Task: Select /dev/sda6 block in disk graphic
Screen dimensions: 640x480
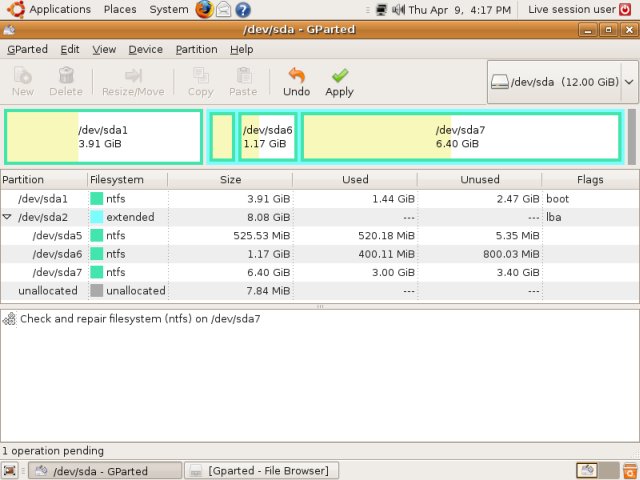Action: pos(268,137)
